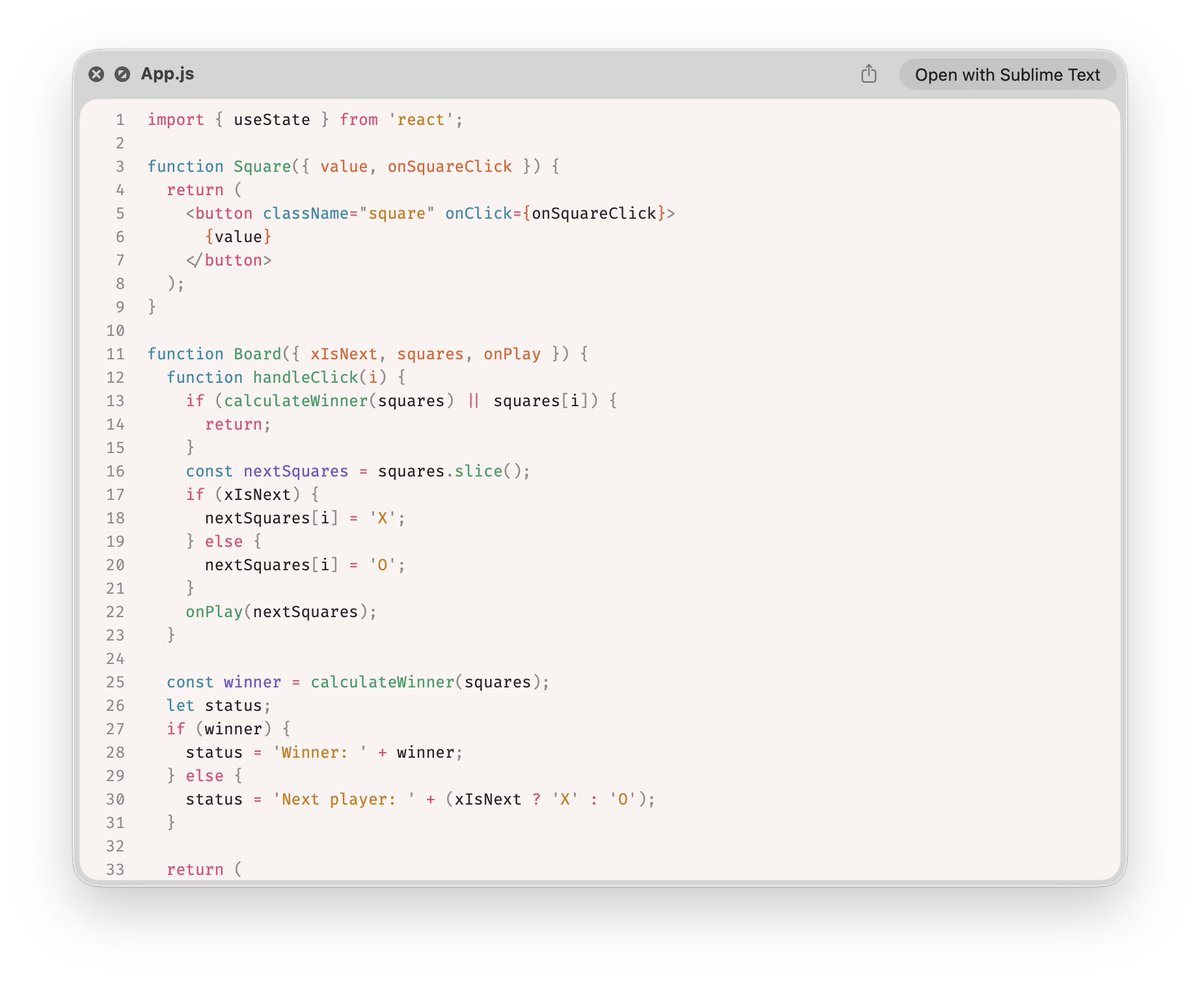Click the className="square" attribute text
This screenshot has width=1200, height=983.
pos(349,213)
